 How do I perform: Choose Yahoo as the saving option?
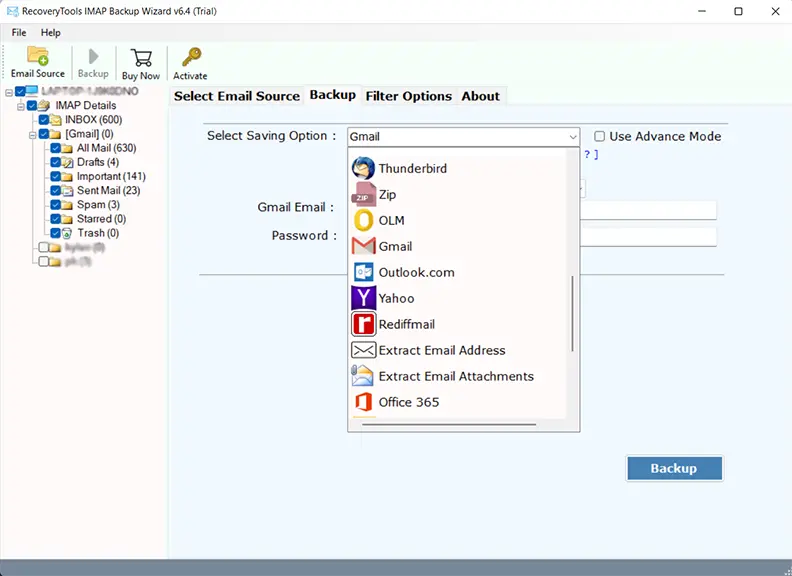click(396, 298)
